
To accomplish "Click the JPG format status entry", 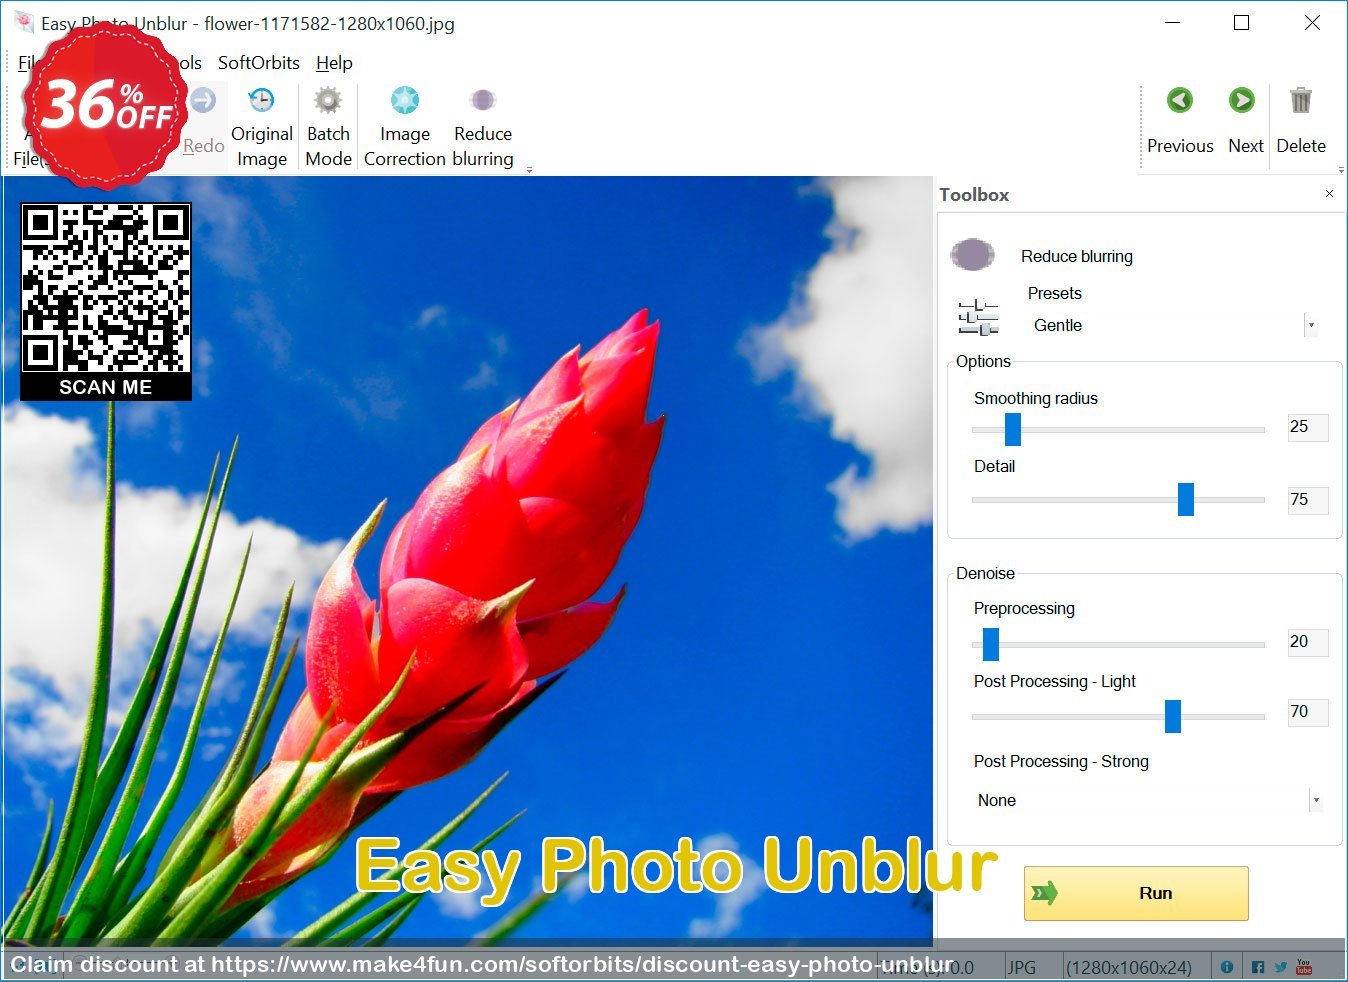I will pyautogui.click(x=1022, y=967).
